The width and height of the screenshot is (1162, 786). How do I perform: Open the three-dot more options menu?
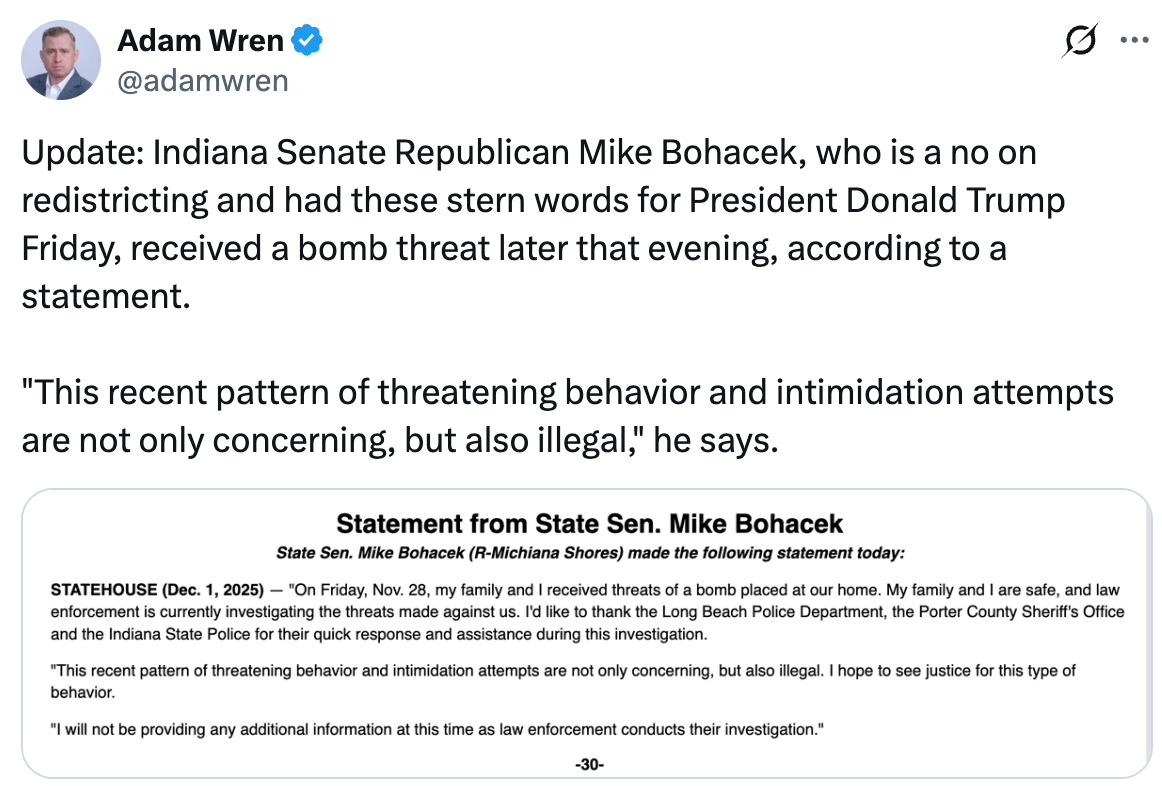[1135, 42]
